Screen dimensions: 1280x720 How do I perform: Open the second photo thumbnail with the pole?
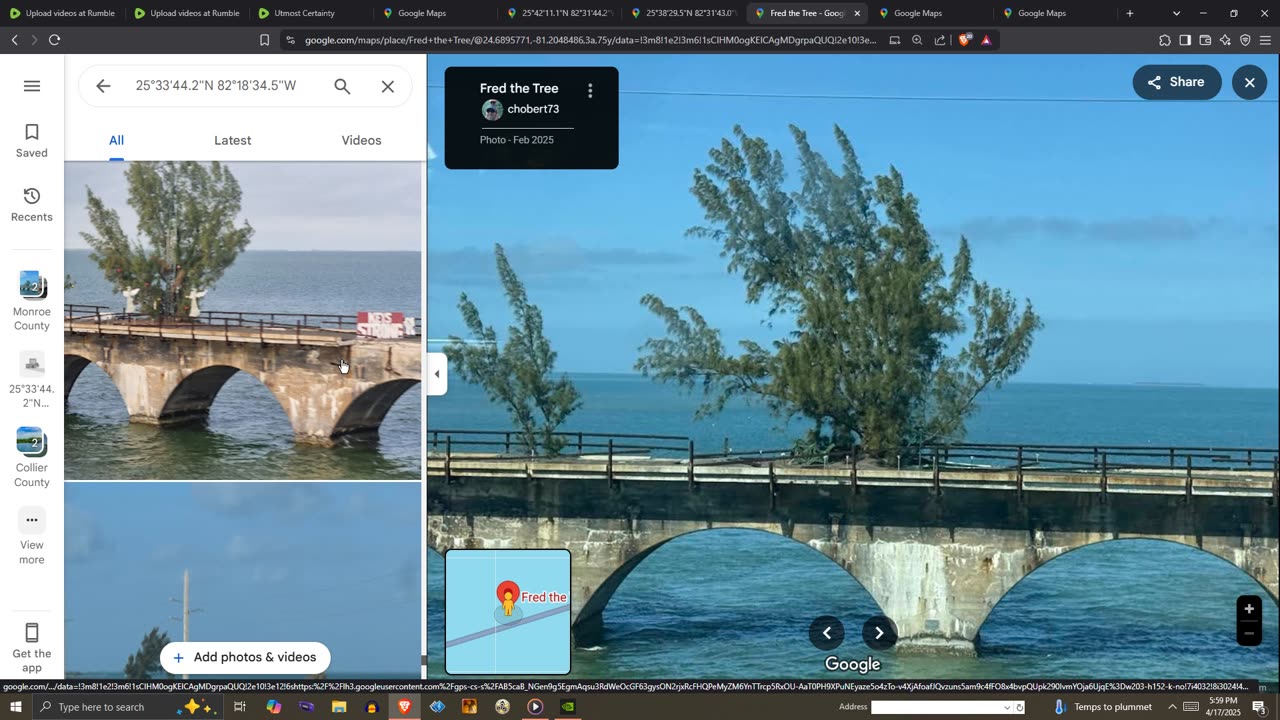click(243, 581)
